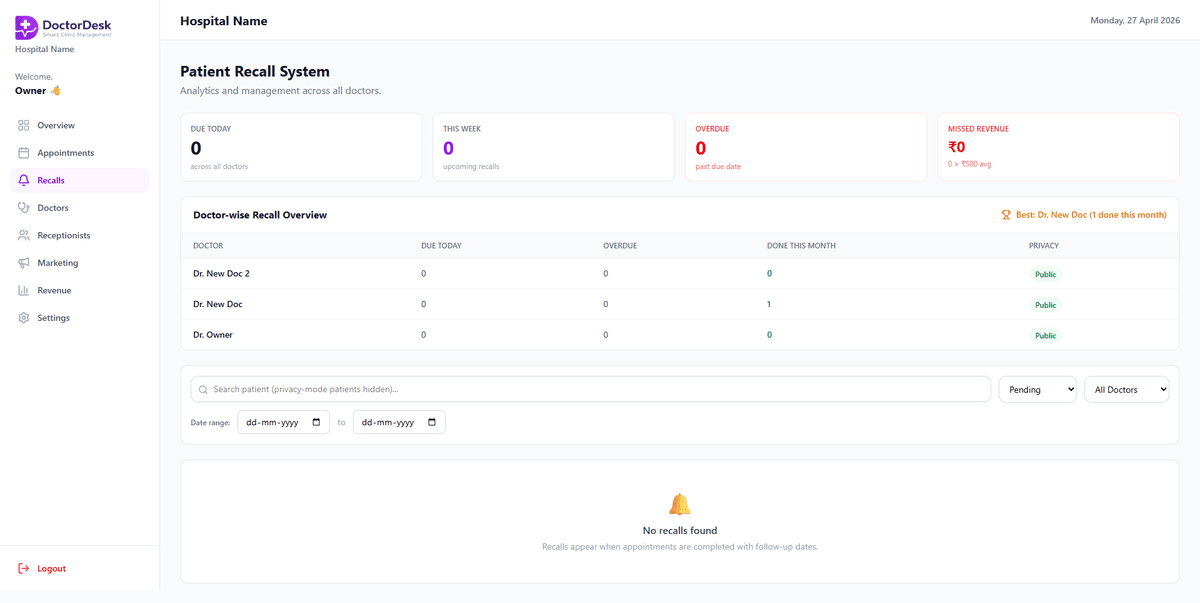Screen dimensions: 1200x603
Task: Click the Logout button
Action: coord(80,569)
